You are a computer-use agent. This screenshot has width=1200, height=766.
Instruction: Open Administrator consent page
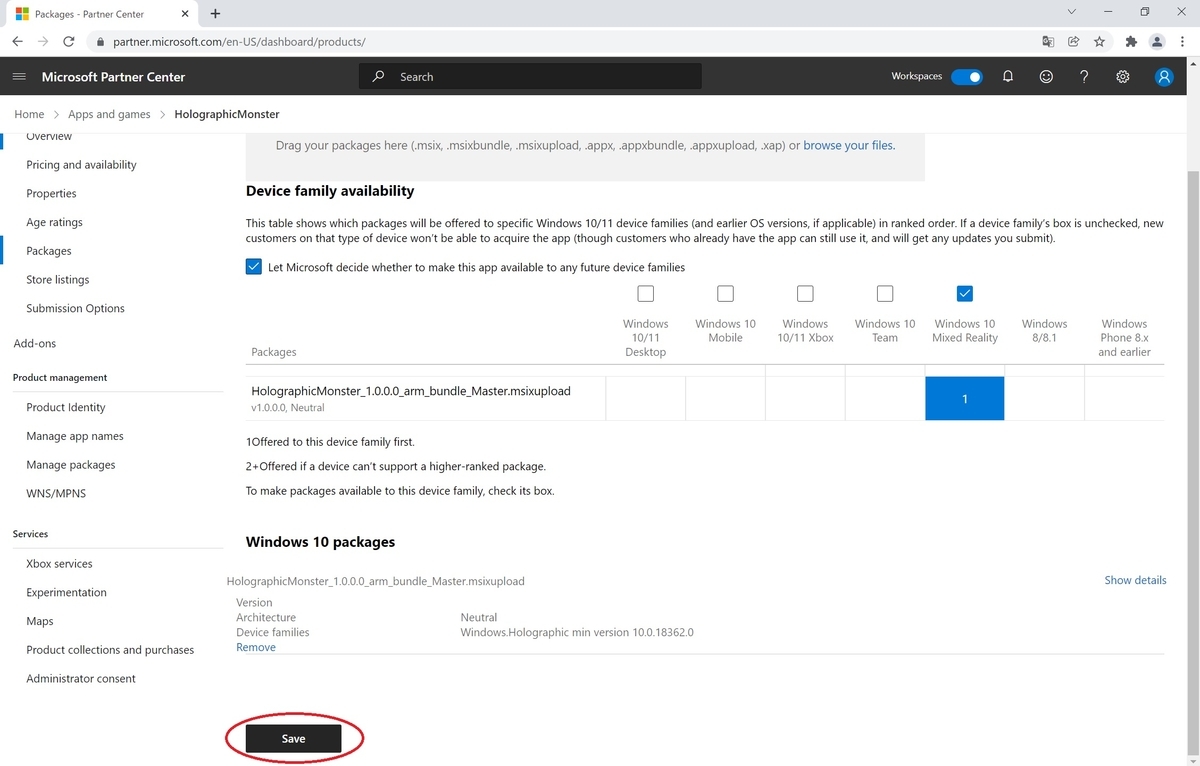pyautogui.click(x=81, y=679)
